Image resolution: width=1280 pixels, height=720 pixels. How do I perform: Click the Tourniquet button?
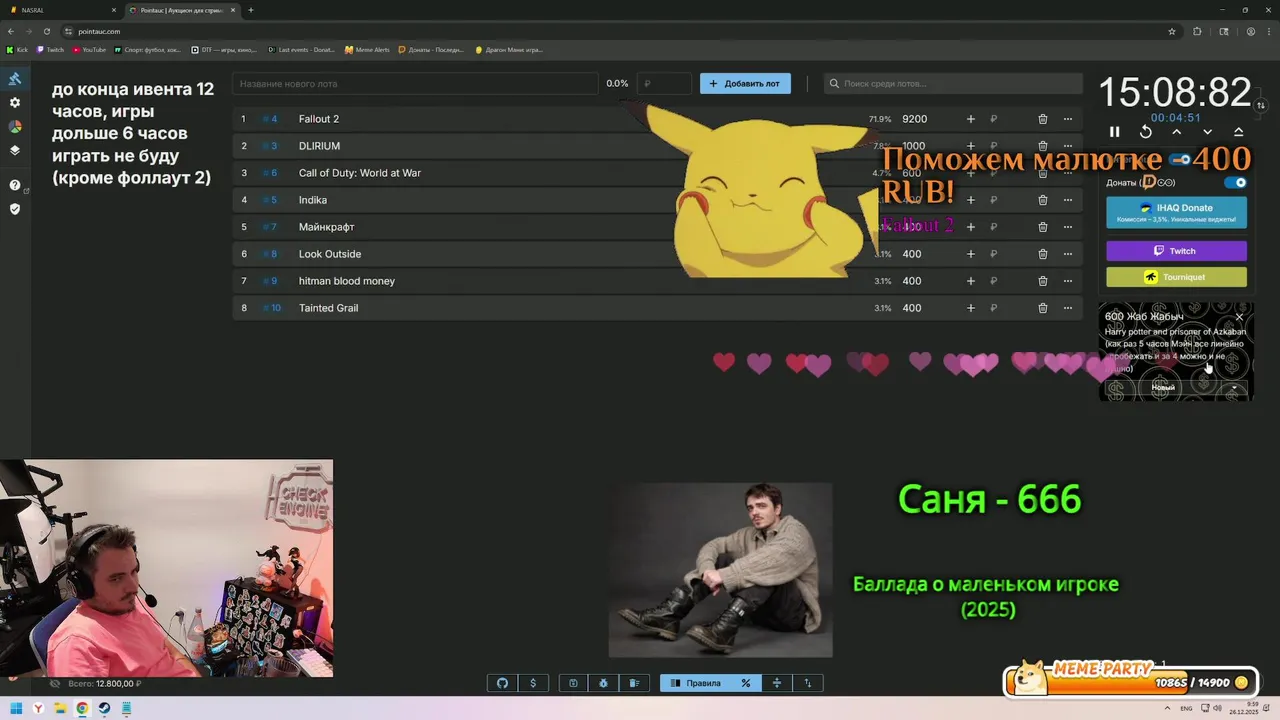1176,277
